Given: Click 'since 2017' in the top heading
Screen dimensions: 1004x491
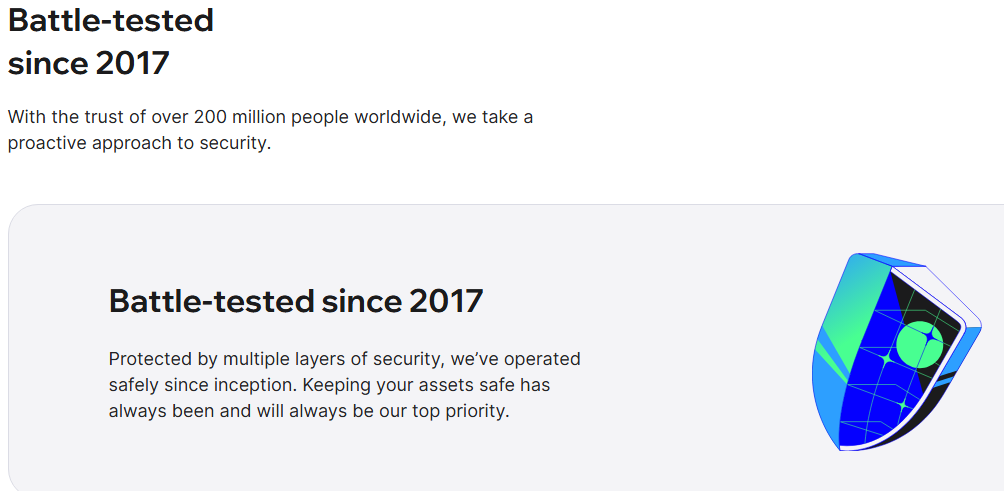Looking at the screenshot, I should pyautogui.click(x=89, y=63).
